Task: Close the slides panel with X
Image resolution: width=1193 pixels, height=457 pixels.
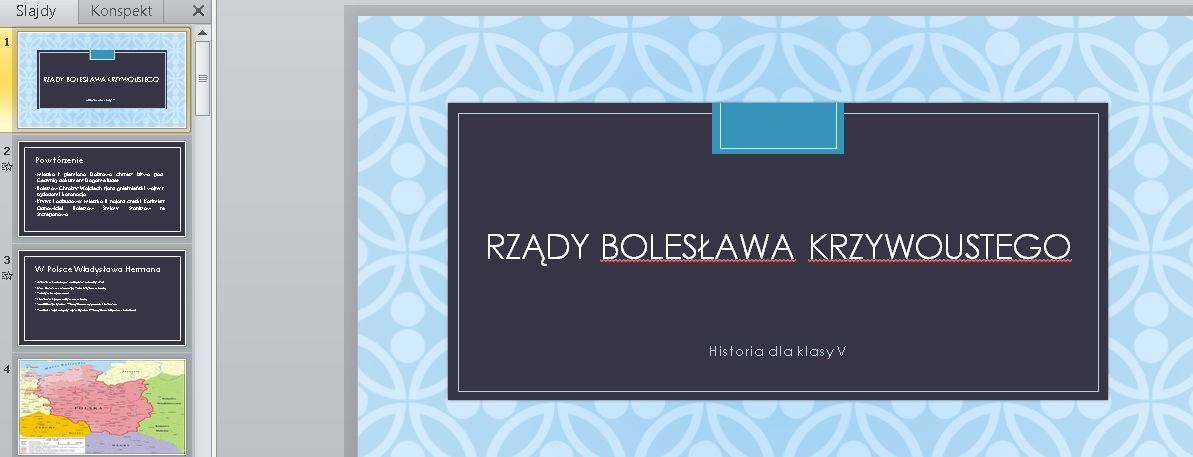Action: tap(198, 12)
